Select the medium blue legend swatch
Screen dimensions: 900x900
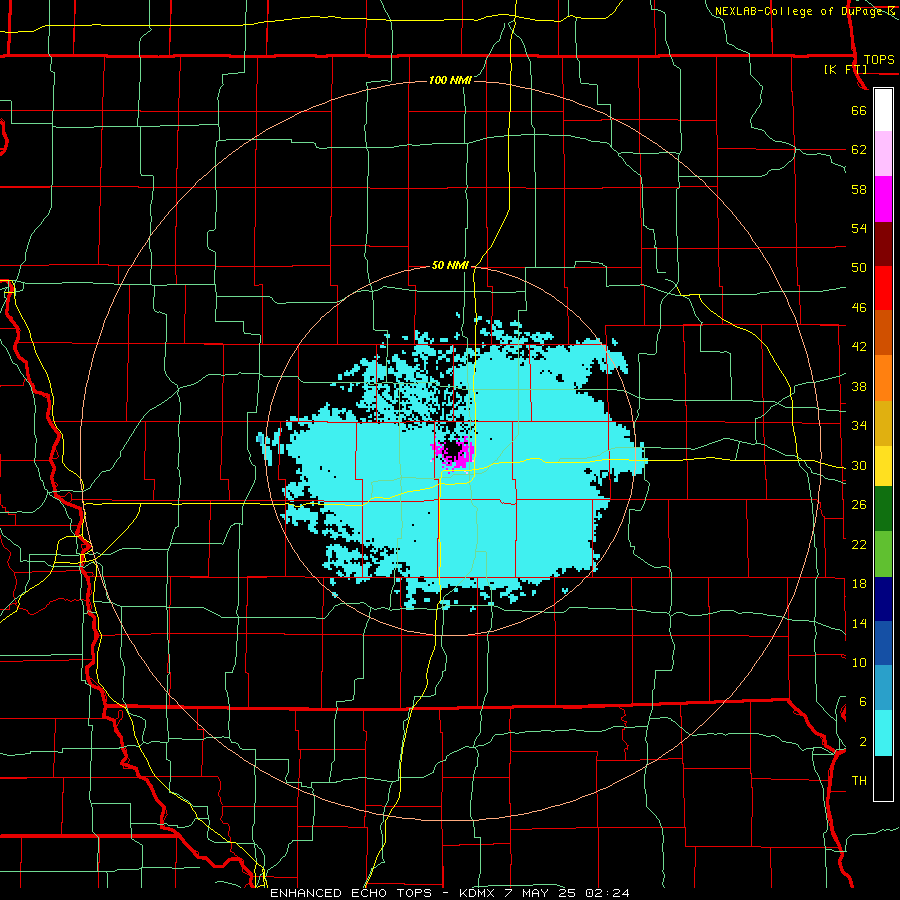(883, 643)
